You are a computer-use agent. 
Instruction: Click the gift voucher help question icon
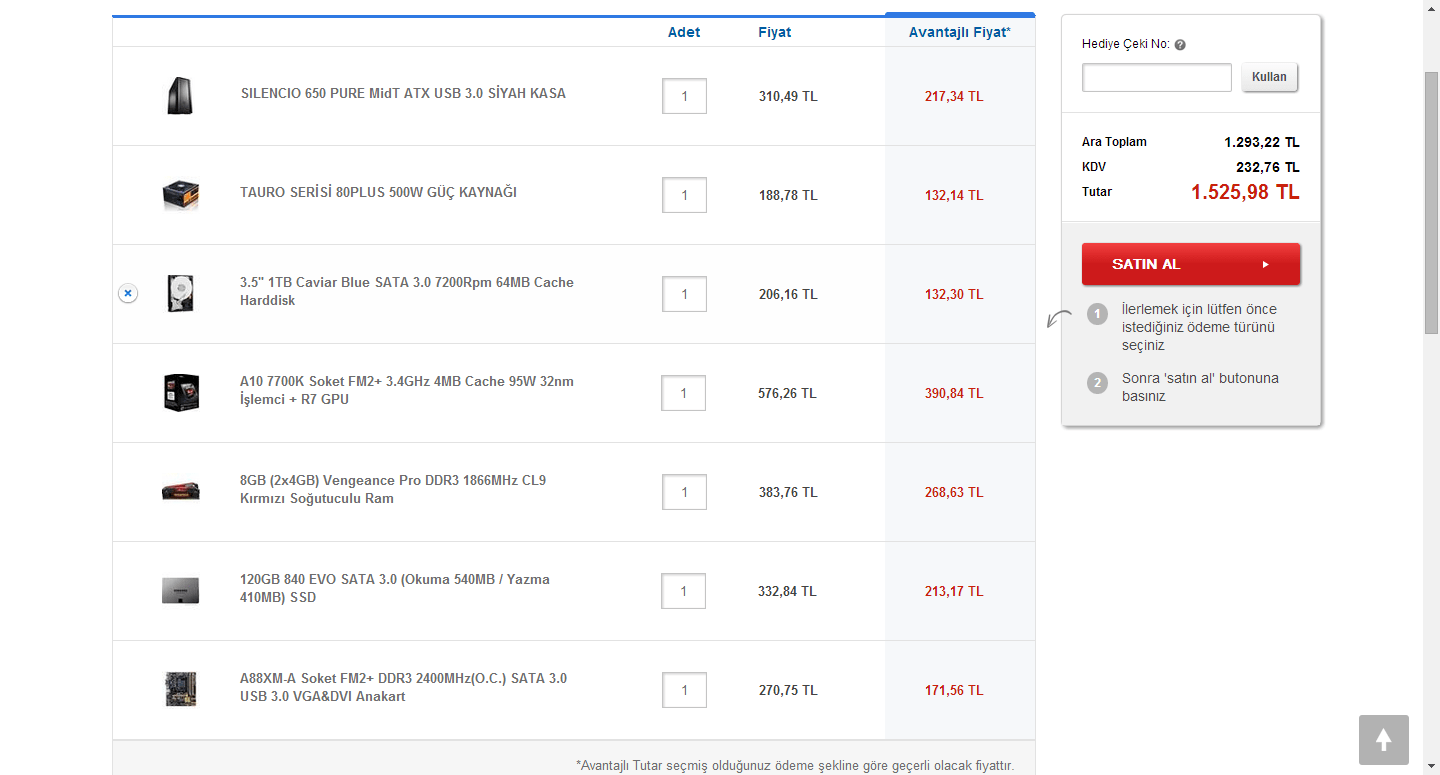(1180, 45)
